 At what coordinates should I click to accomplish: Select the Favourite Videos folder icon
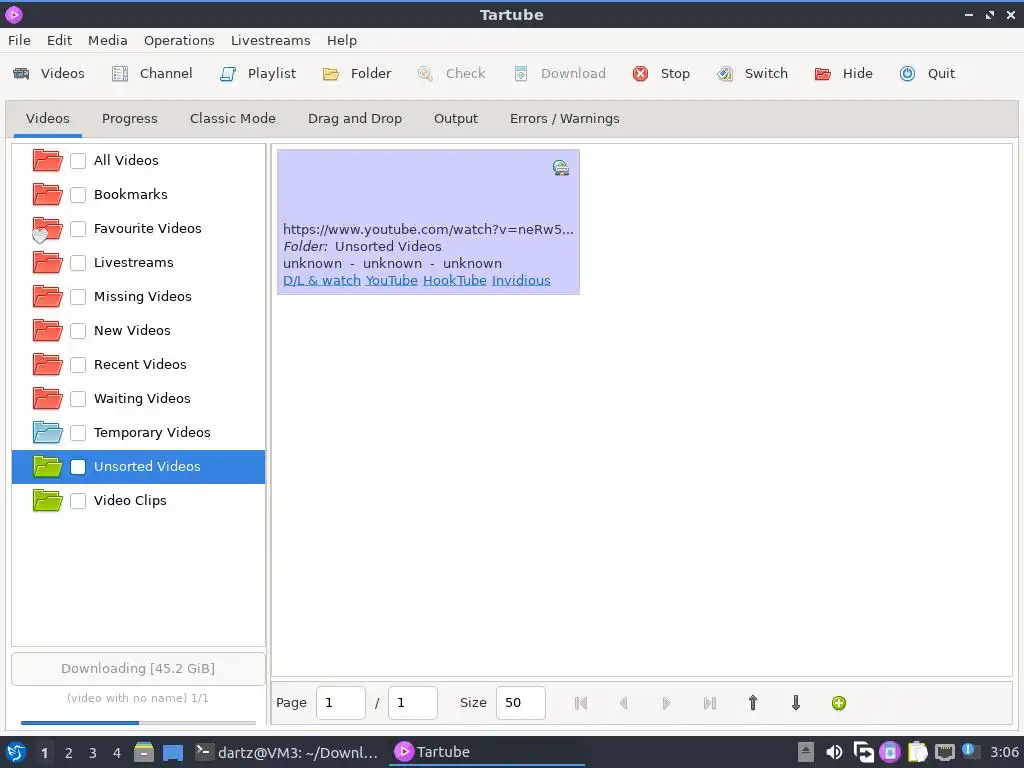47,229
